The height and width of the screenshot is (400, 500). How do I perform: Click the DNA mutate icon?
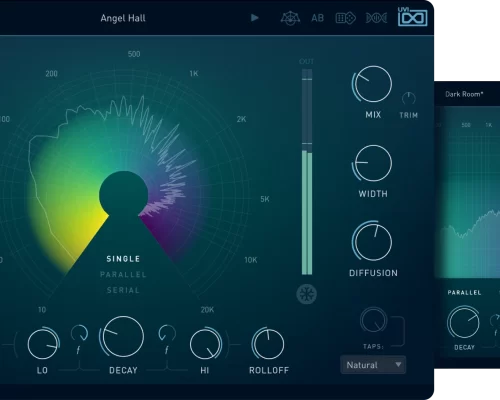coord(377,18)
